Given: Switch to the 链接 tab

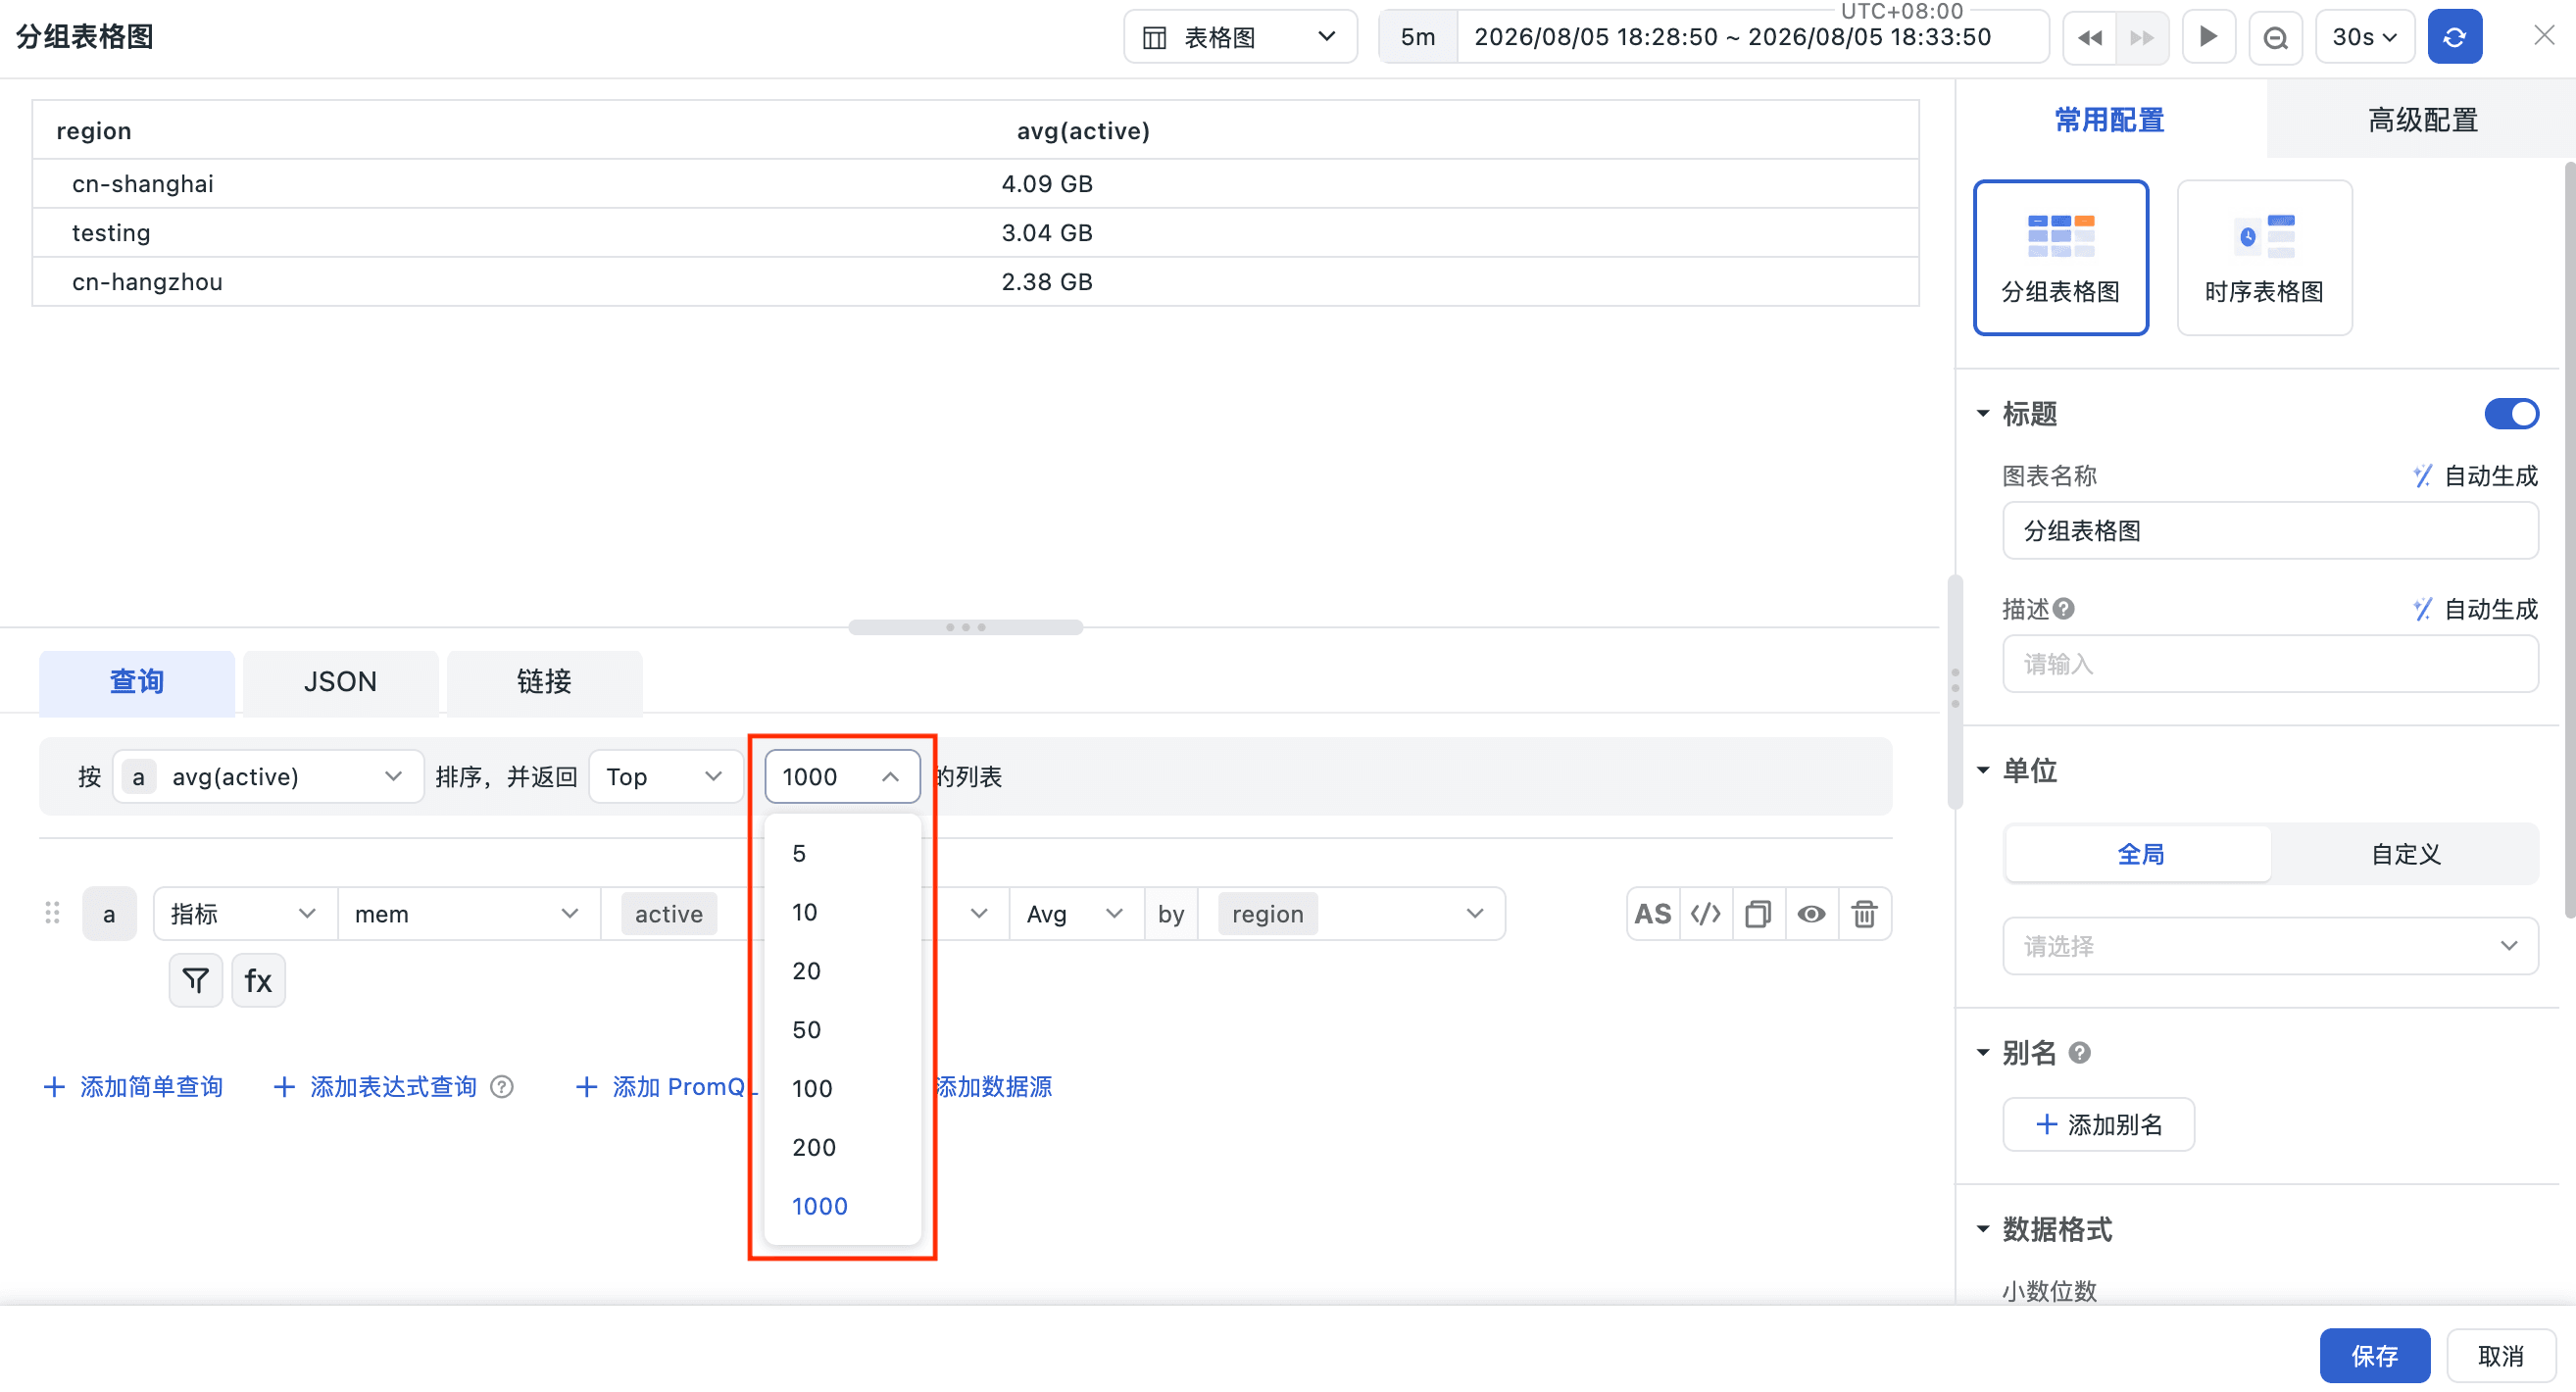Looking at the screenshot, I should coord(544,682).
